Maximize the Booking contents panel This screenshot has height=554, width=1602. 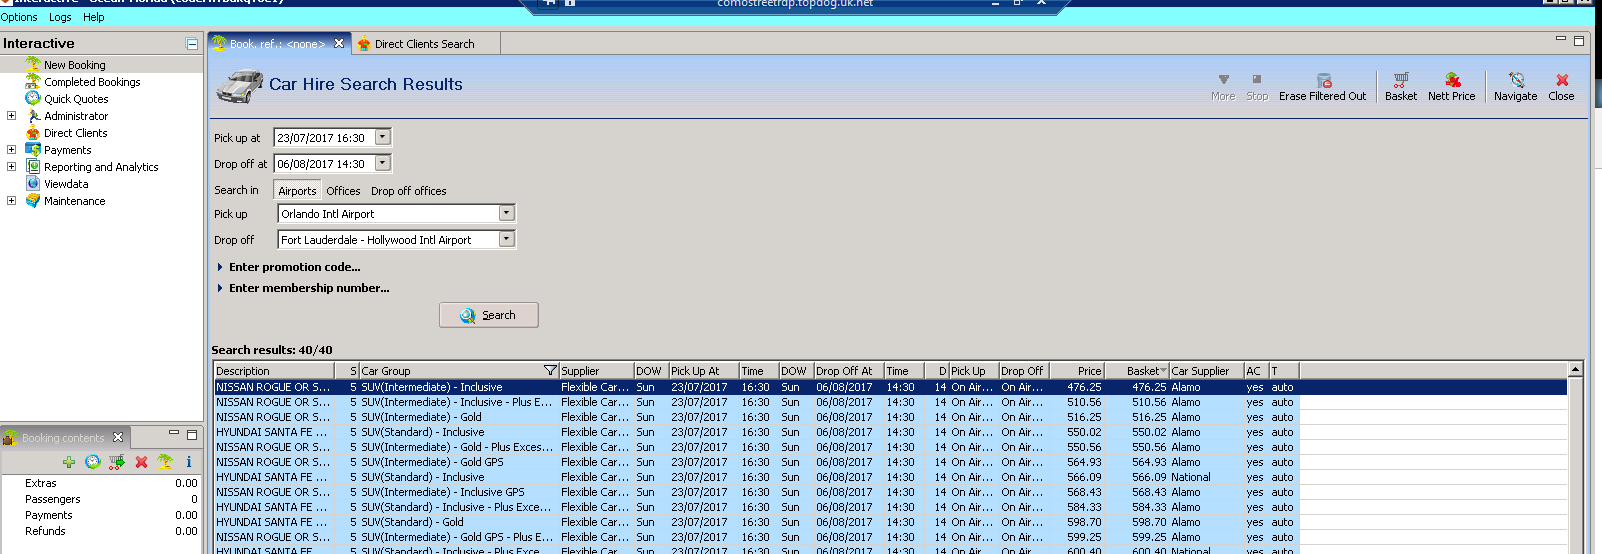192,435
